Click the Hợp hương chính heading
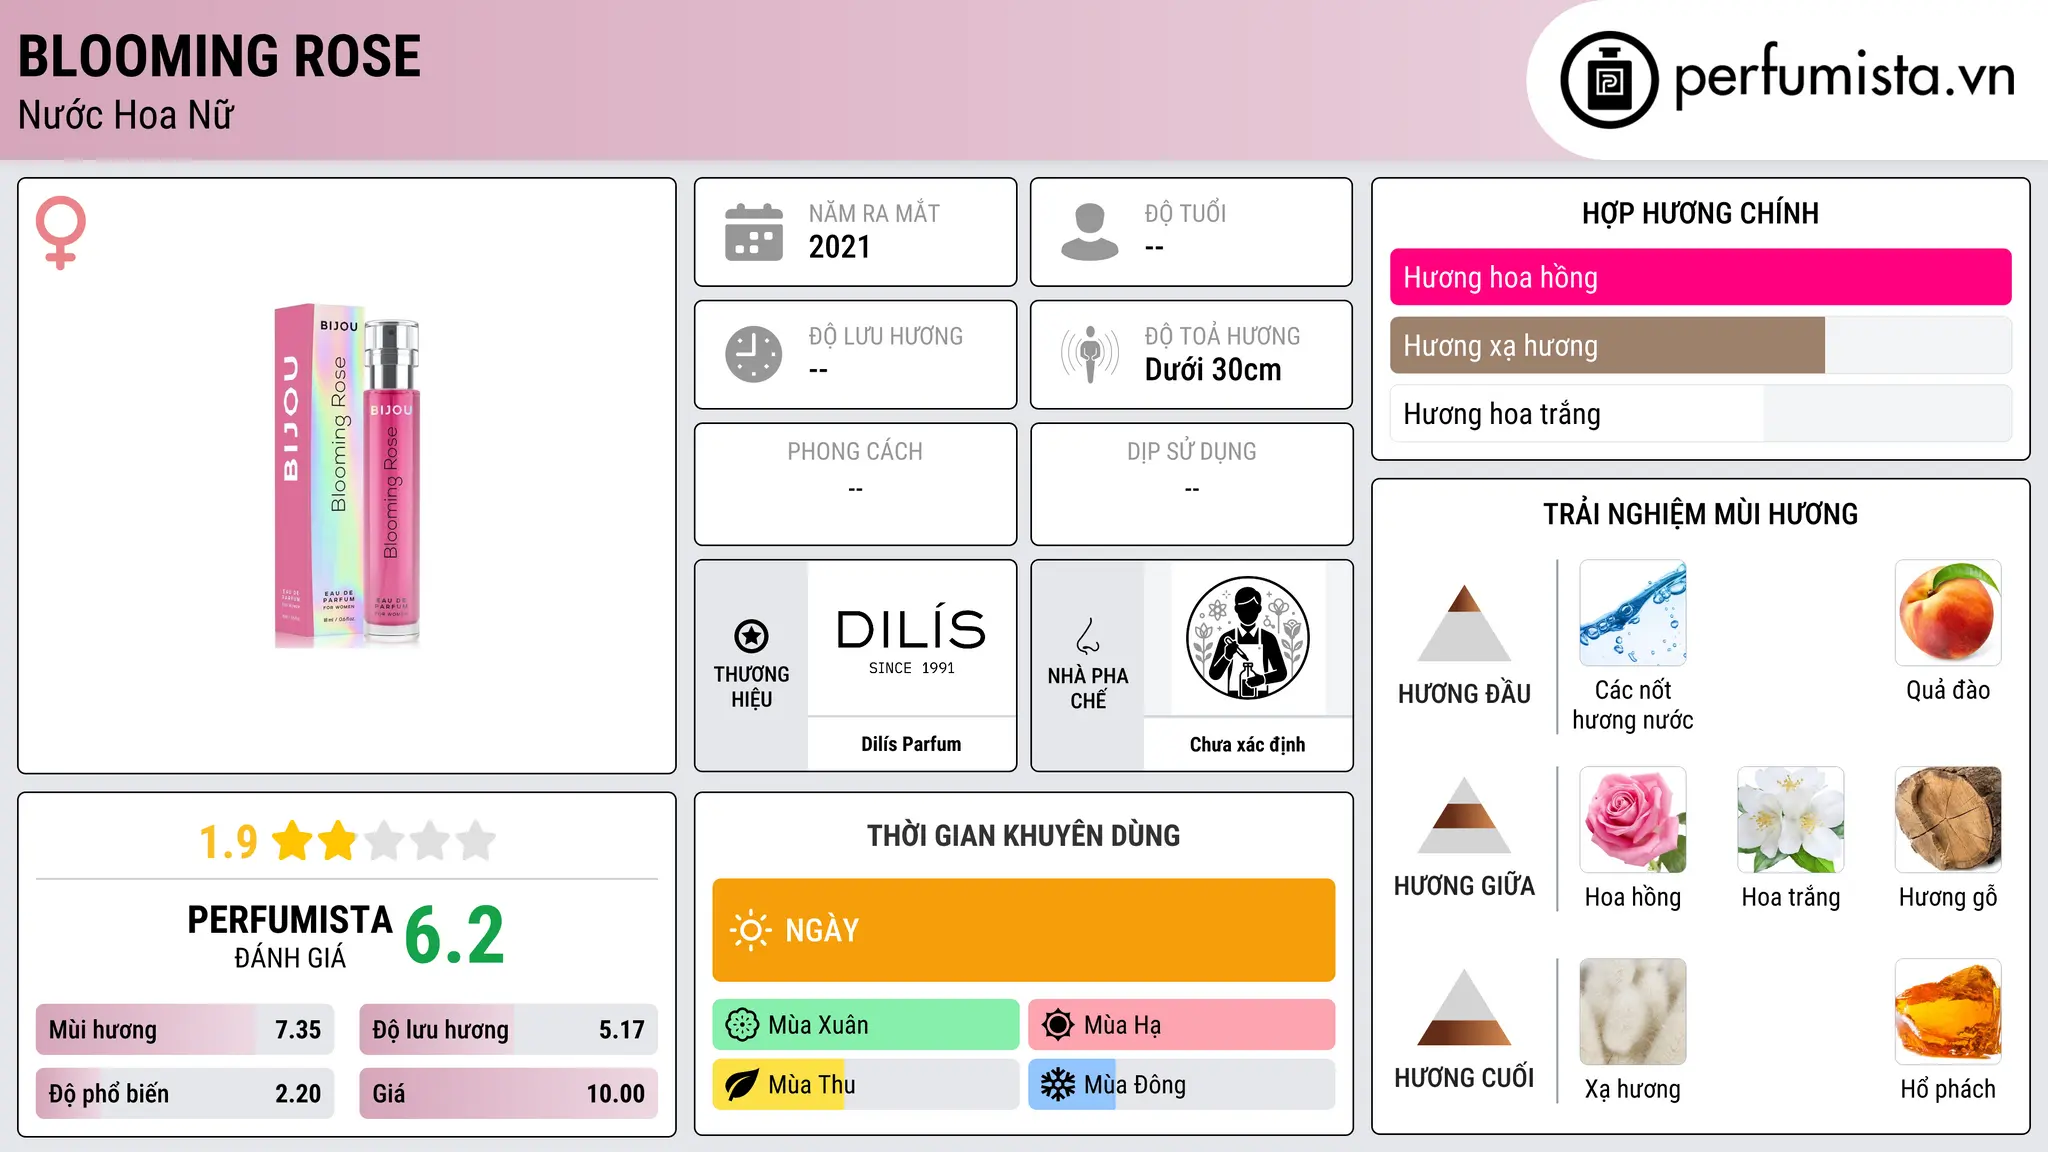 tap(1700, 213)
